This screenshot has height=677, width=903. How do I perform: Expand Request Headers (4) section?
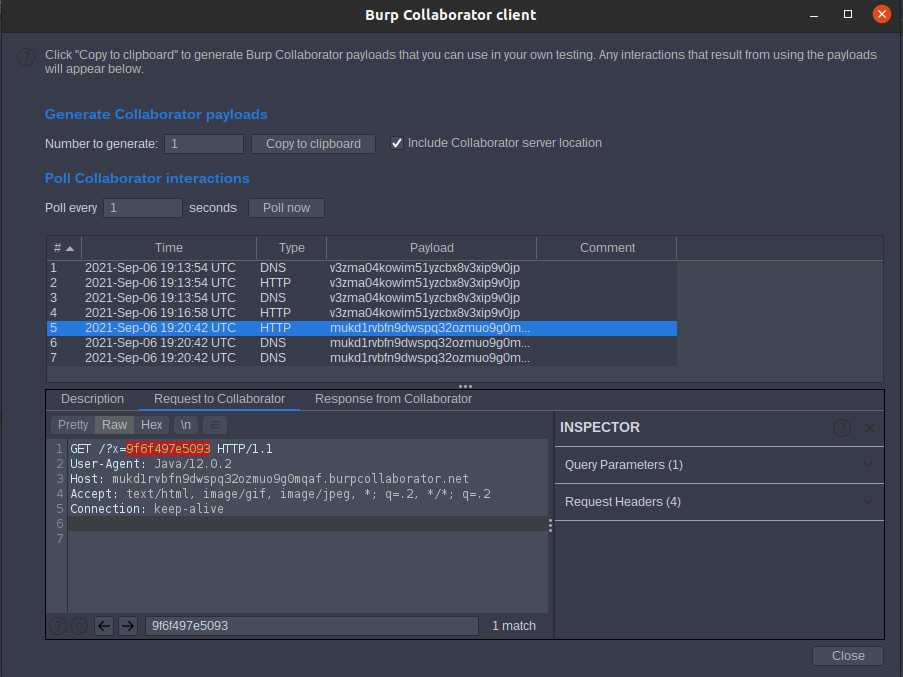coord(719,502)
